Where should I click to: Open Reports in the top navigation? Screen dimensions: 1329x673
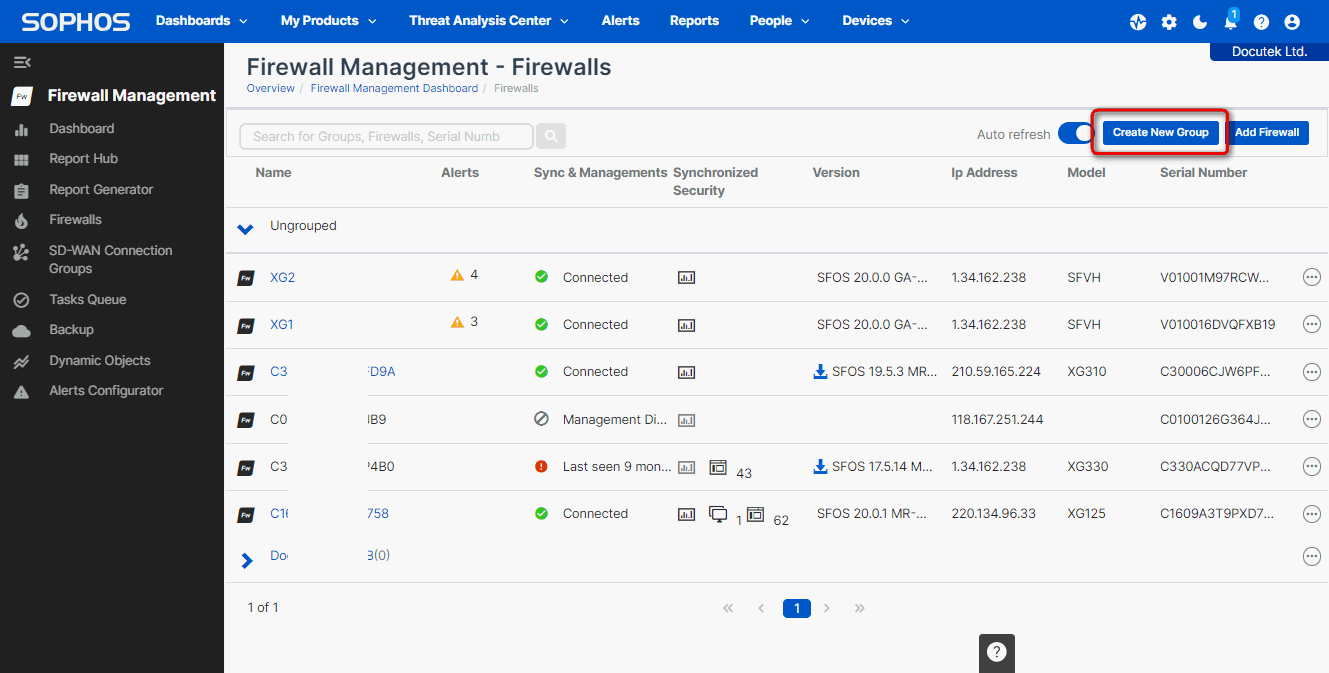695,21
